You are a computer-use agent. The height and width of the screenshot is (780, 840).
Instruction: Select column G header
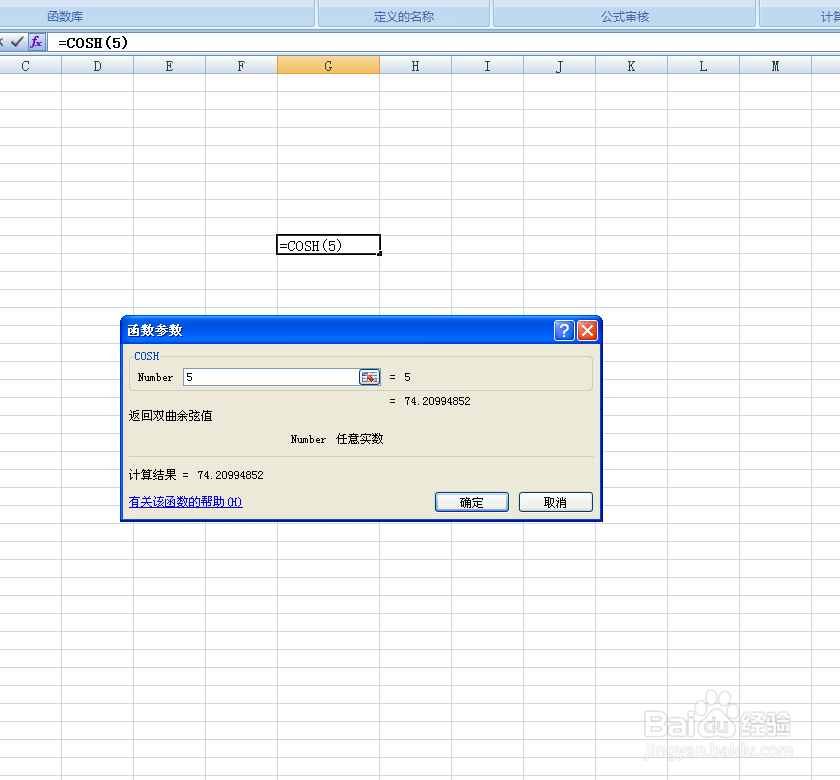[328, 65]
